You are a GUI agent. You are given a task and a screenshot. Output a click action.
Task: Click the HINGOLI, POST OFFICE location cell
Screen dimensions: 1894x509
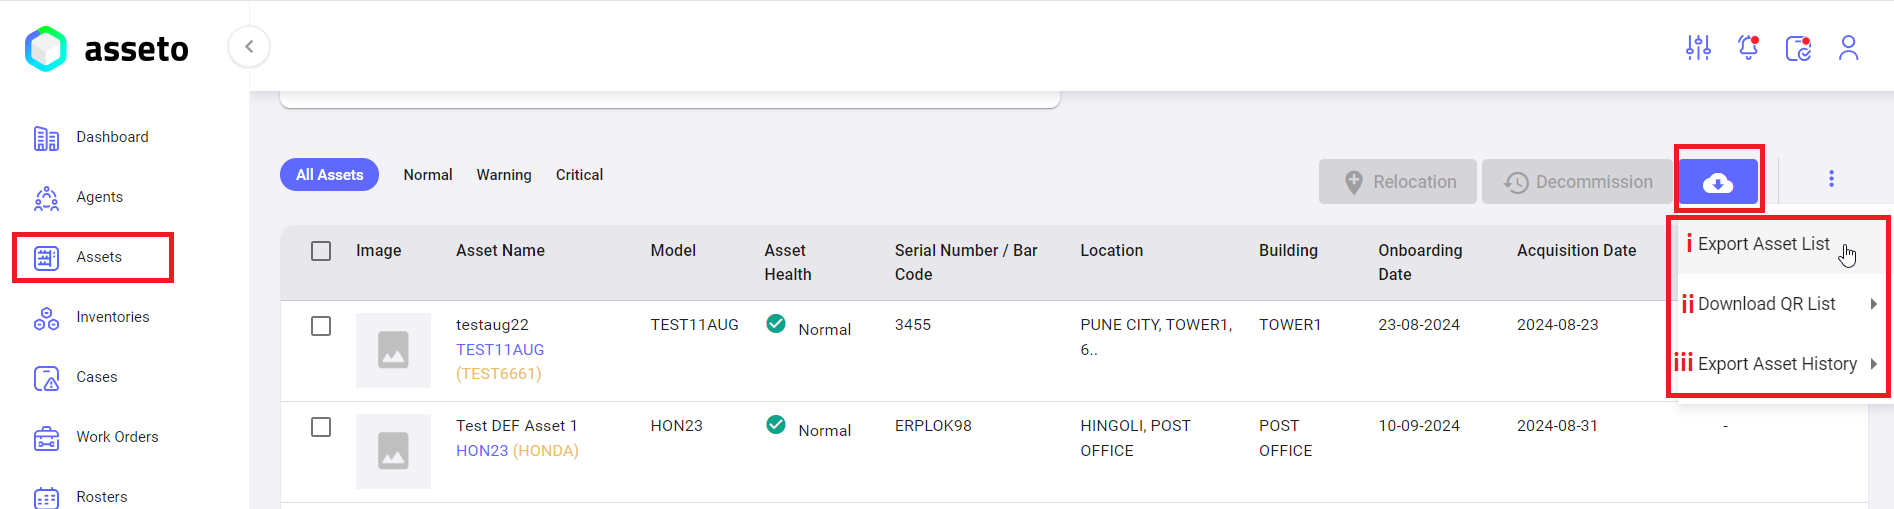1135,438
